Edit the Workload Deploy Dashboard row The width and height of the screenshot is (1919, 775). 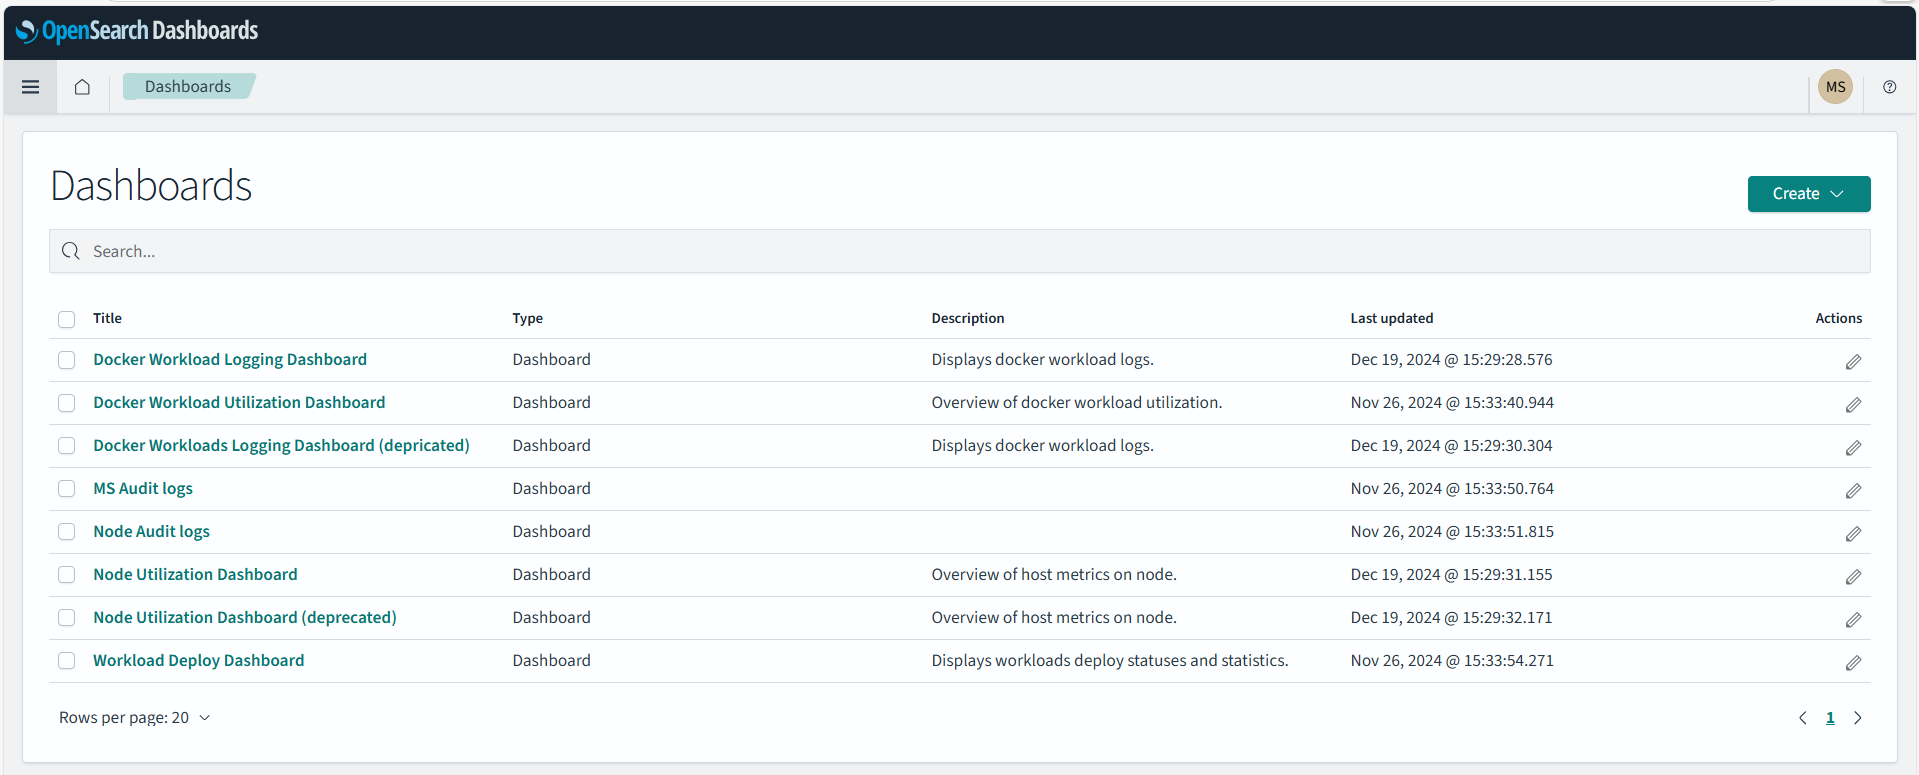tap(1853, 663)
